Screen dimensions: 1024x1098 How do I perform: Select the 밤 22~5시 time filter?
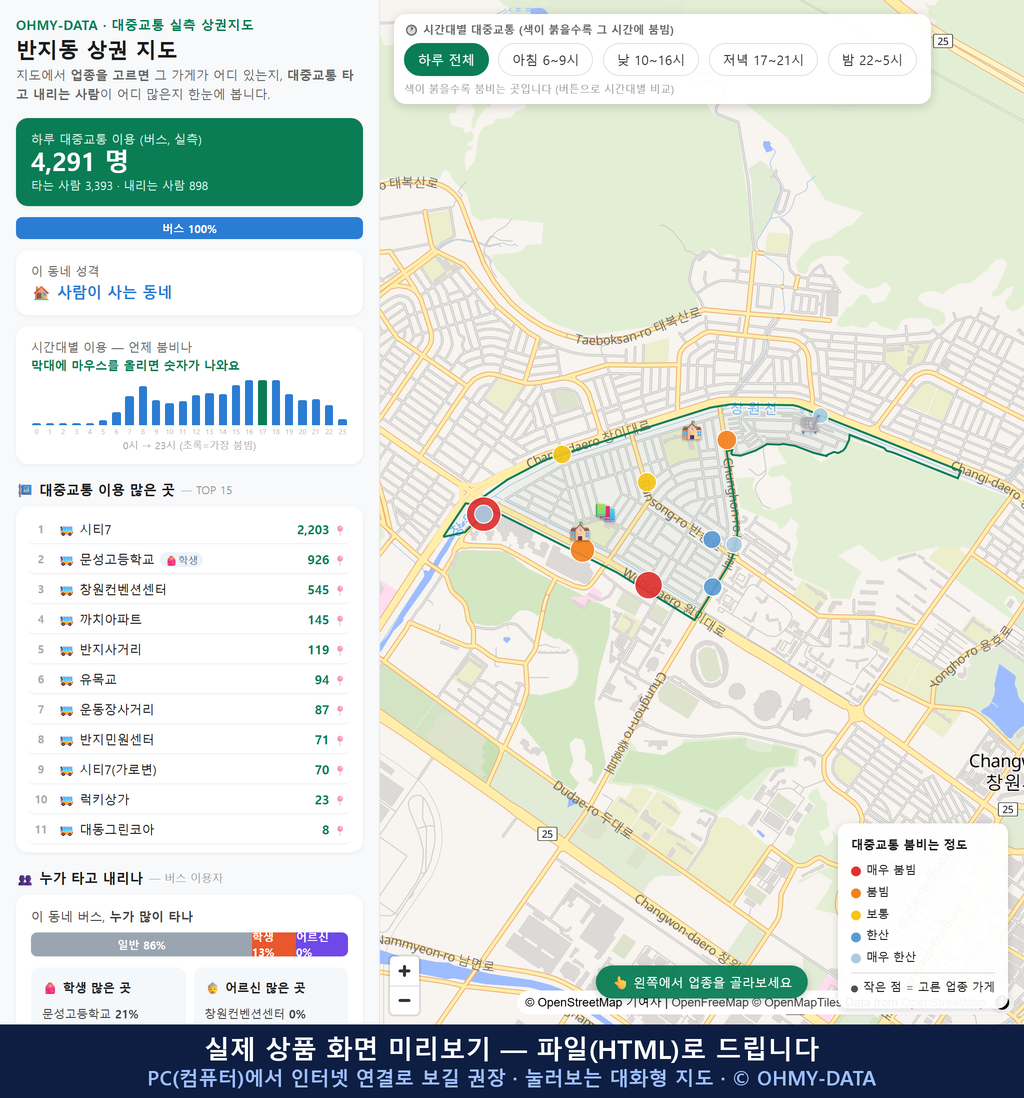pyautogui.click(x=872, y=60)
